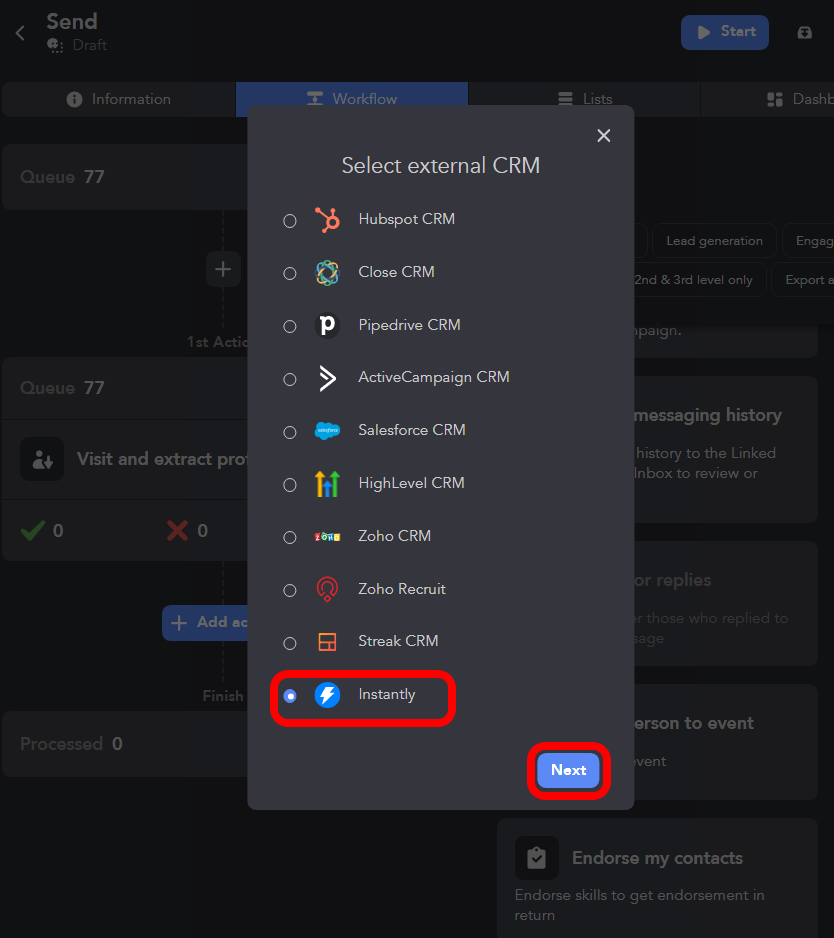Select the Zoho Recruit radio button
The height and width of the screenshot is (938, 834).
(290, 590)
